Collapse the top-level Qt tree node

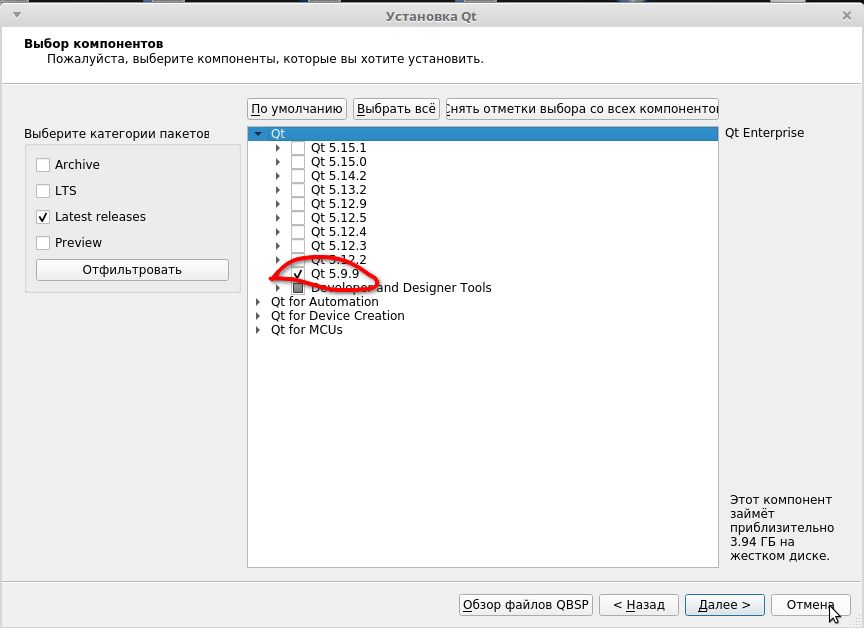[258, 134]
